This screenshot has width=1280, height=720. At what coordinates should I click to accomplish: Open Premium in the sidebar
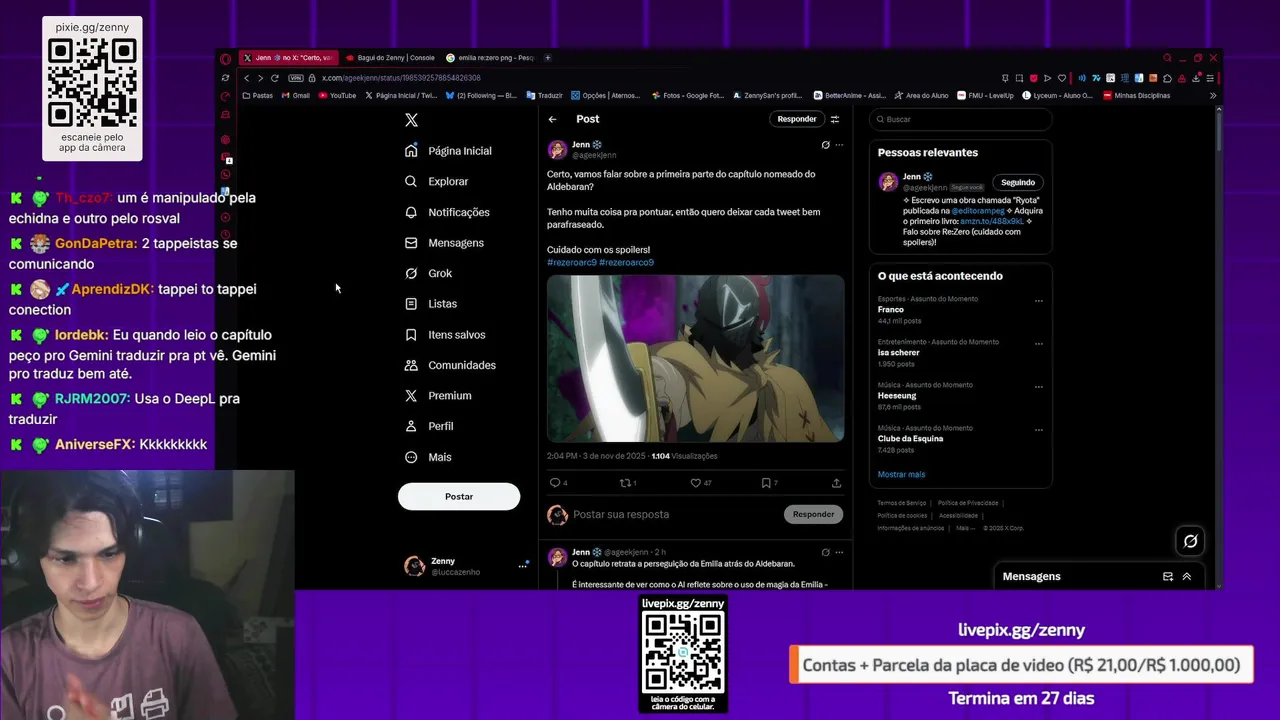(x=438, y=396)
